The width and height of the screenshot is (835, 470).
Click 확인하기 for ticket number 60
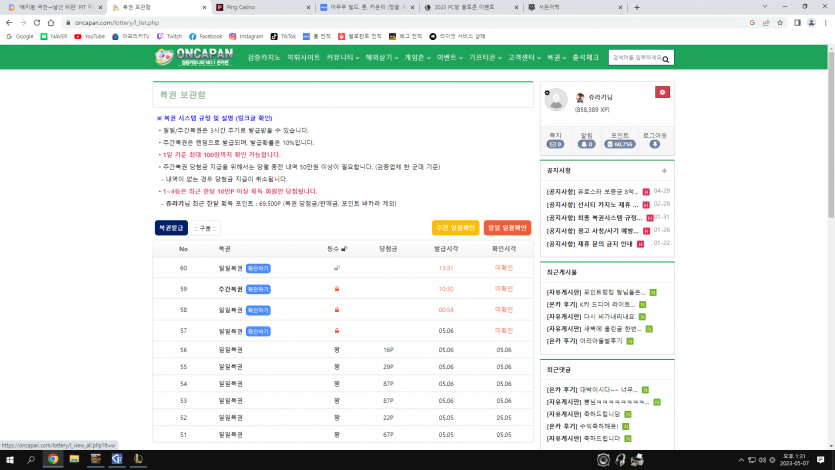coord(258,269)
